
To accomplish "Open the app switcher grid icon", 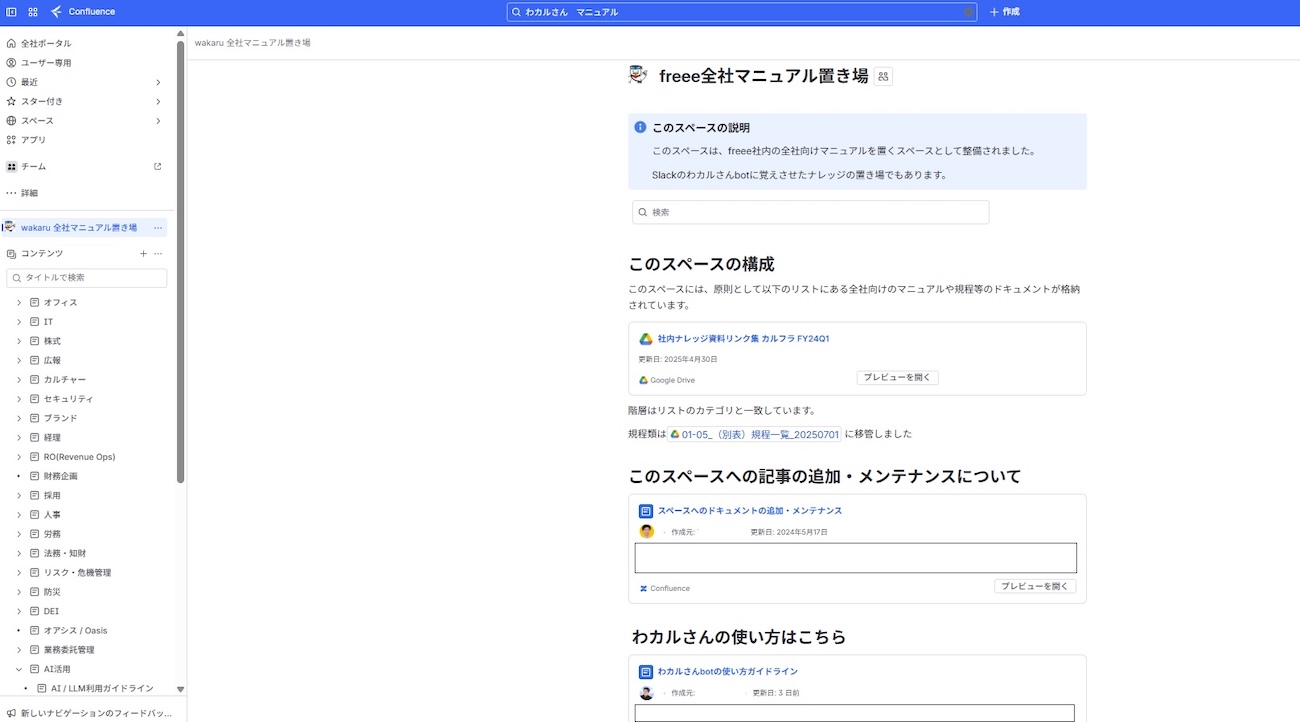I will click(x=33, y=12).
